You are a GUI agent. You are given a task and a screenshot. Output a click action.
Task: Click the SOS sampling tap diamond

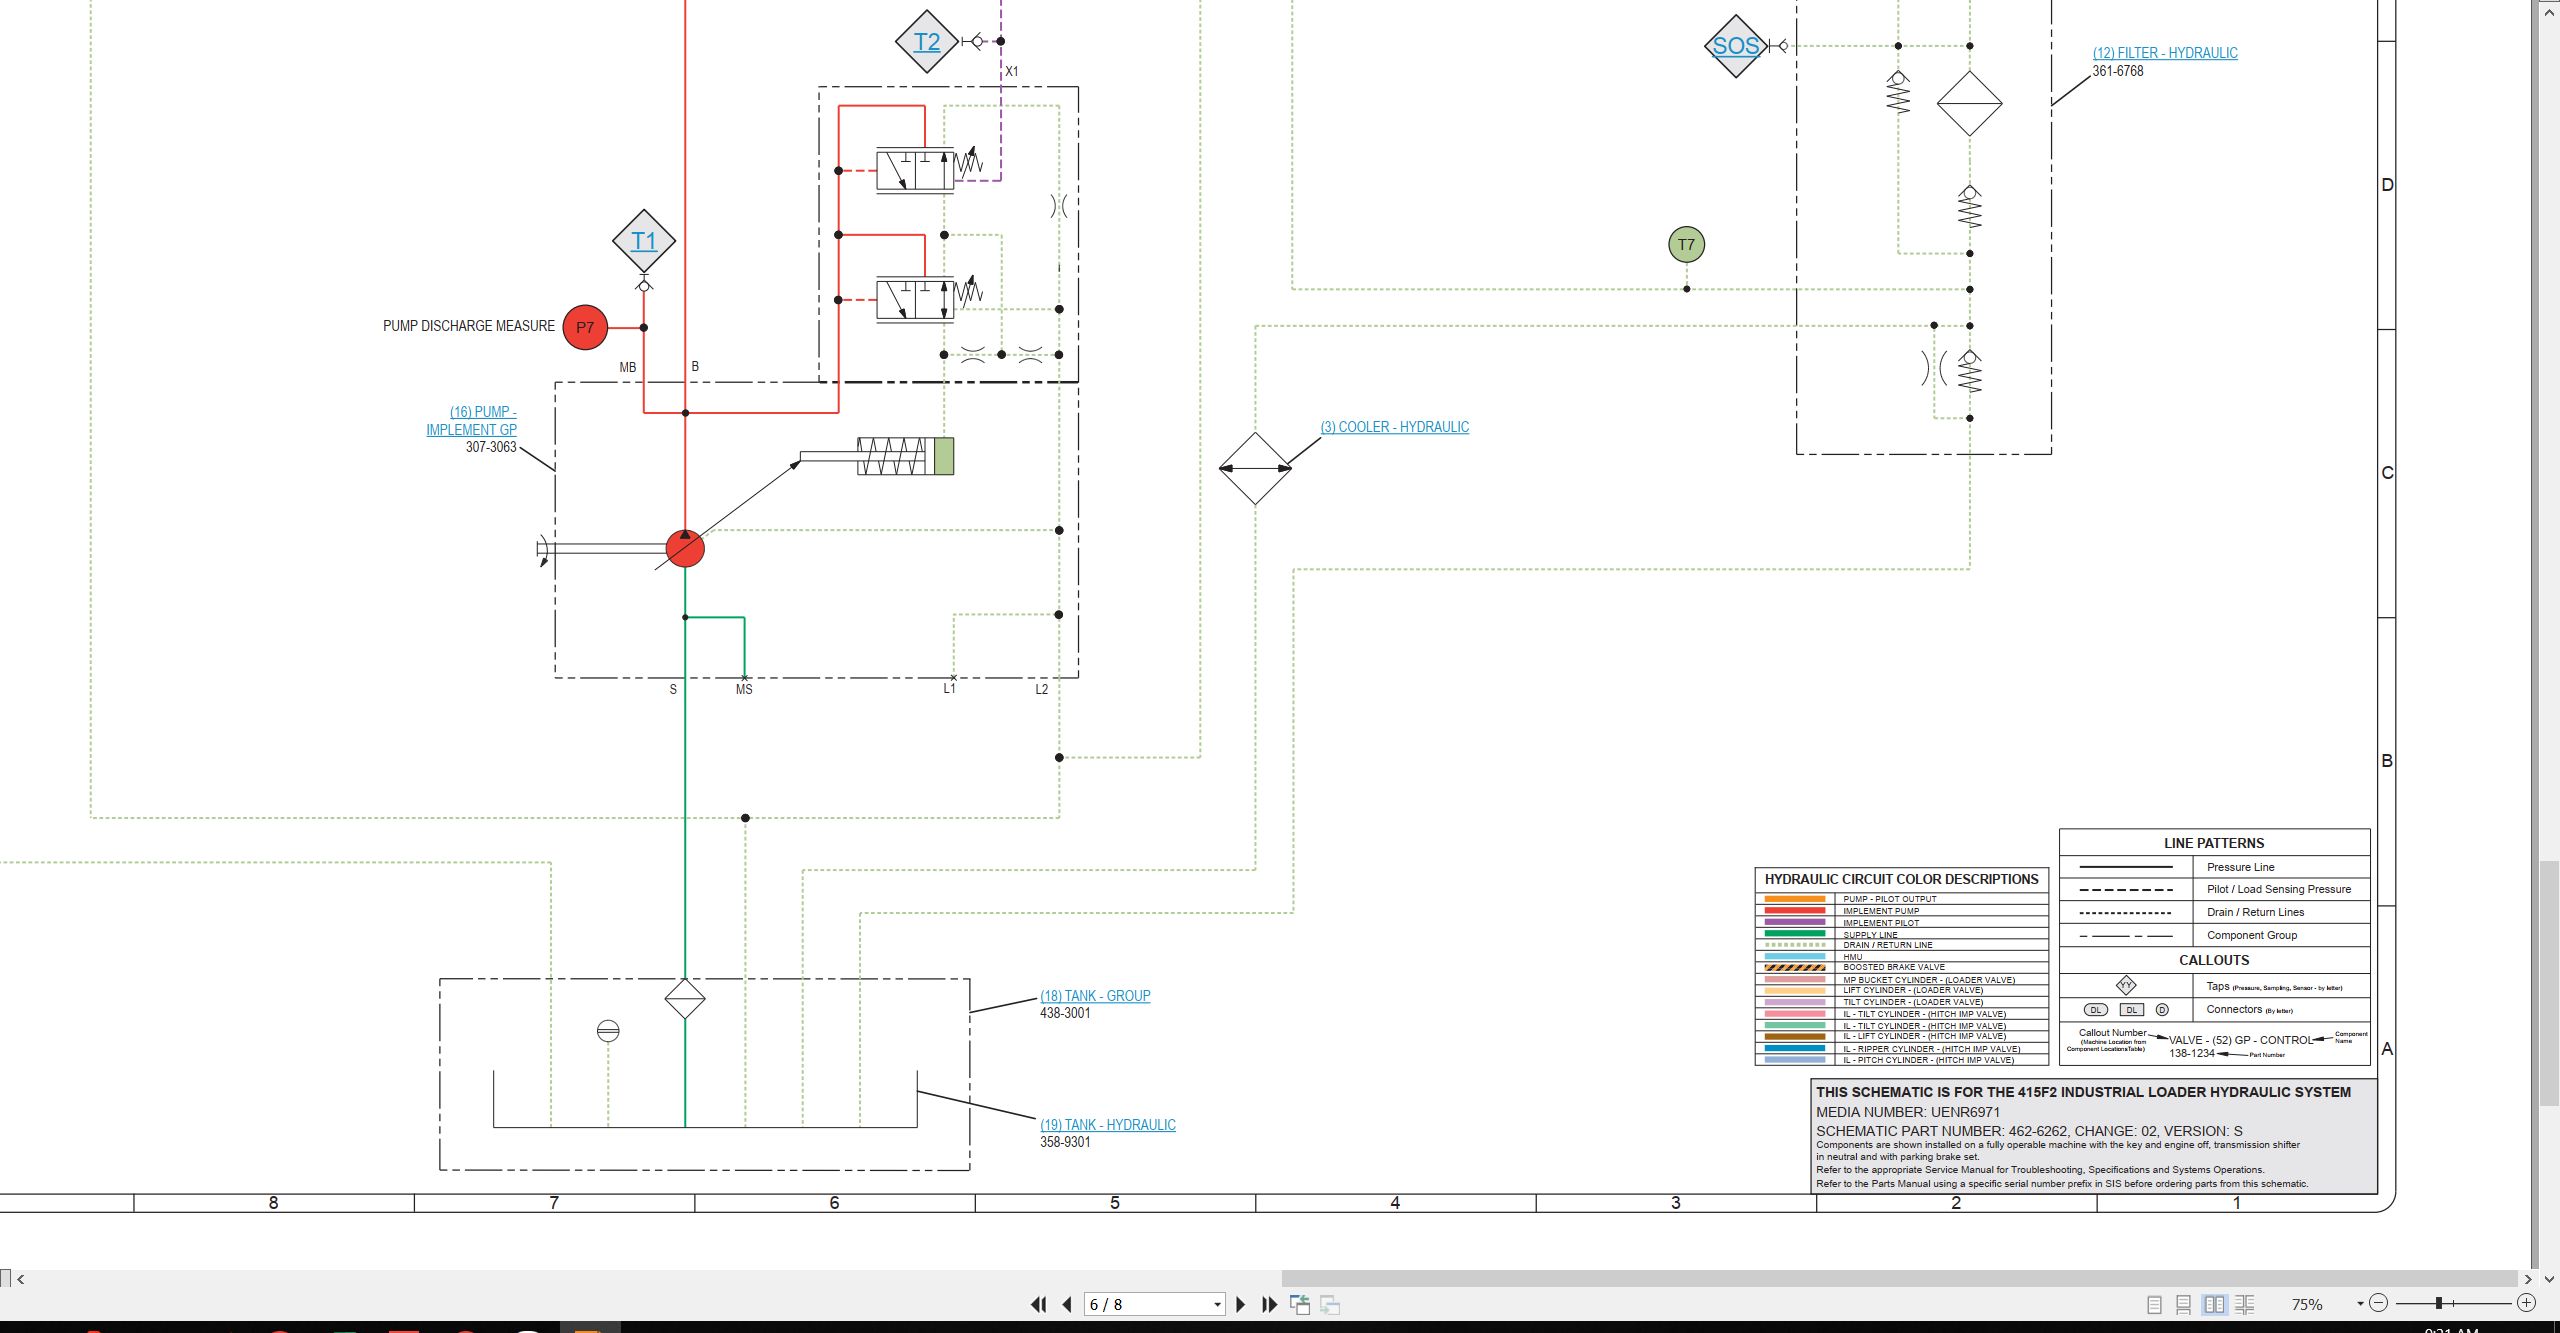coord(1735,46)
